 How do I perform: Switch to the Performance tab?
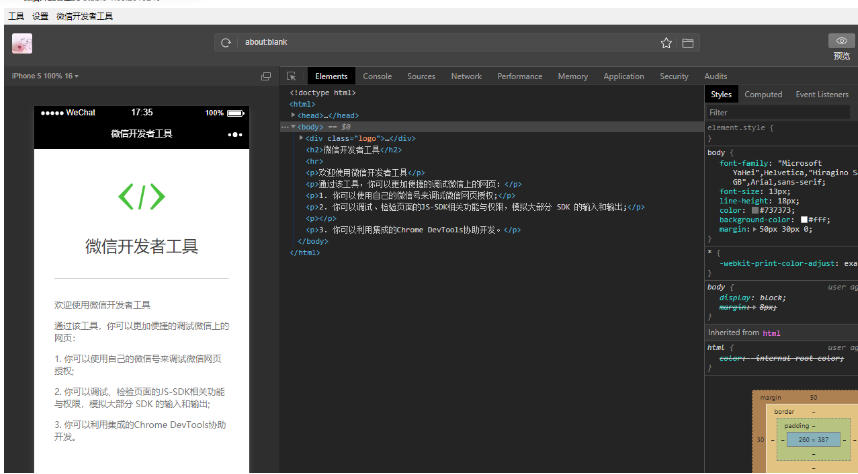pos(519,76)
